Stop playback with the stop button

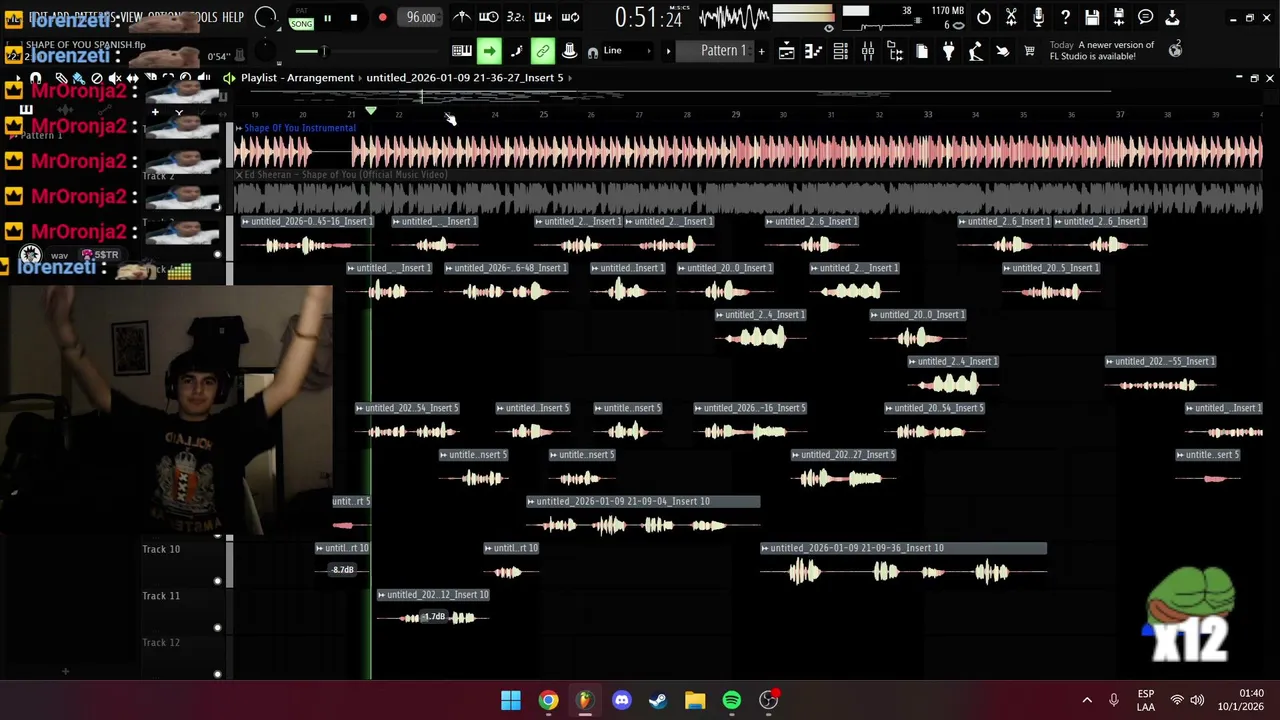point(354,18)
